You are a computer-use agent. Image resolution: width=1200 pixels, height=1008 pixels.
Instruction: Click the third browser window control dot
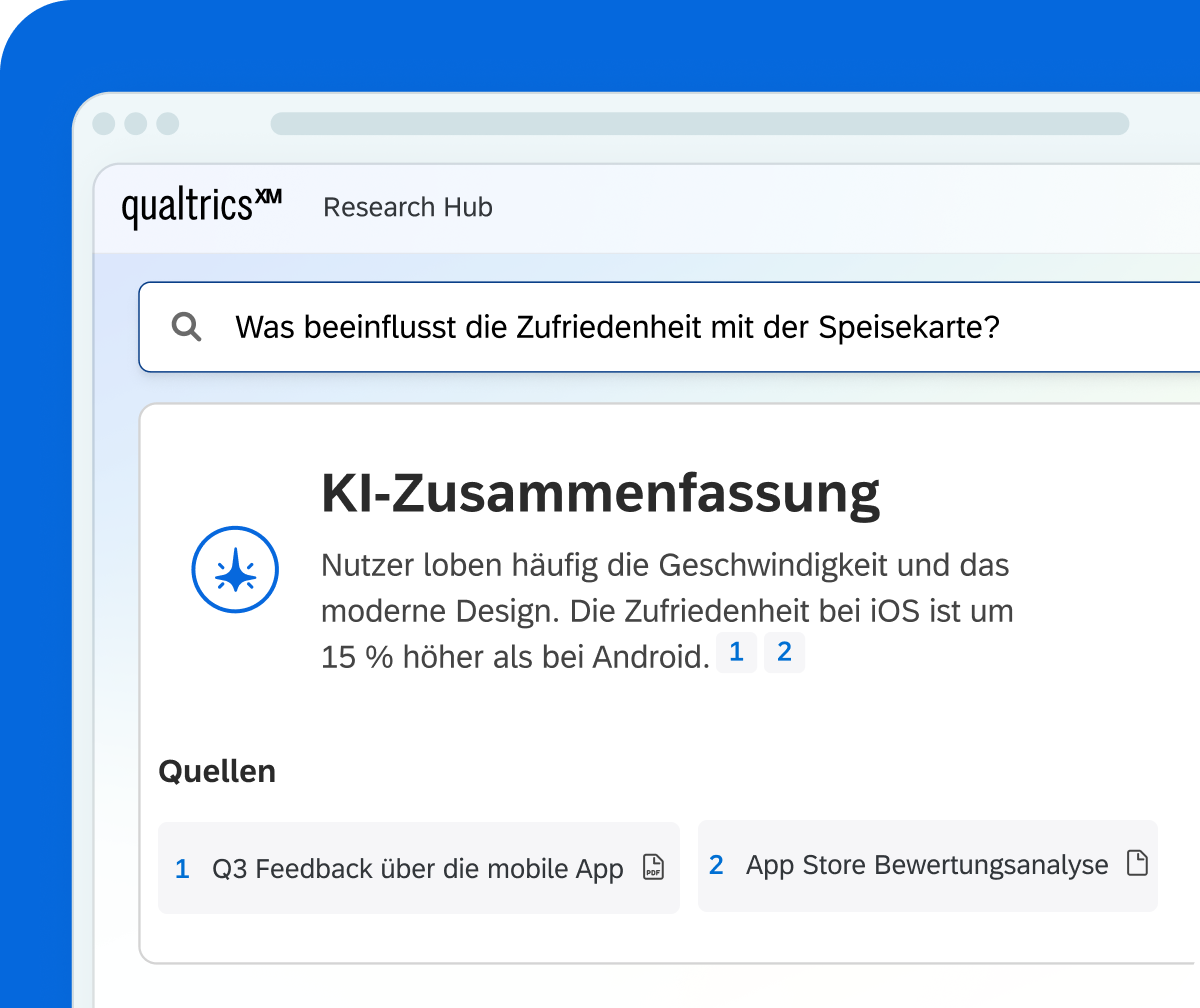(x=168, y=124)
